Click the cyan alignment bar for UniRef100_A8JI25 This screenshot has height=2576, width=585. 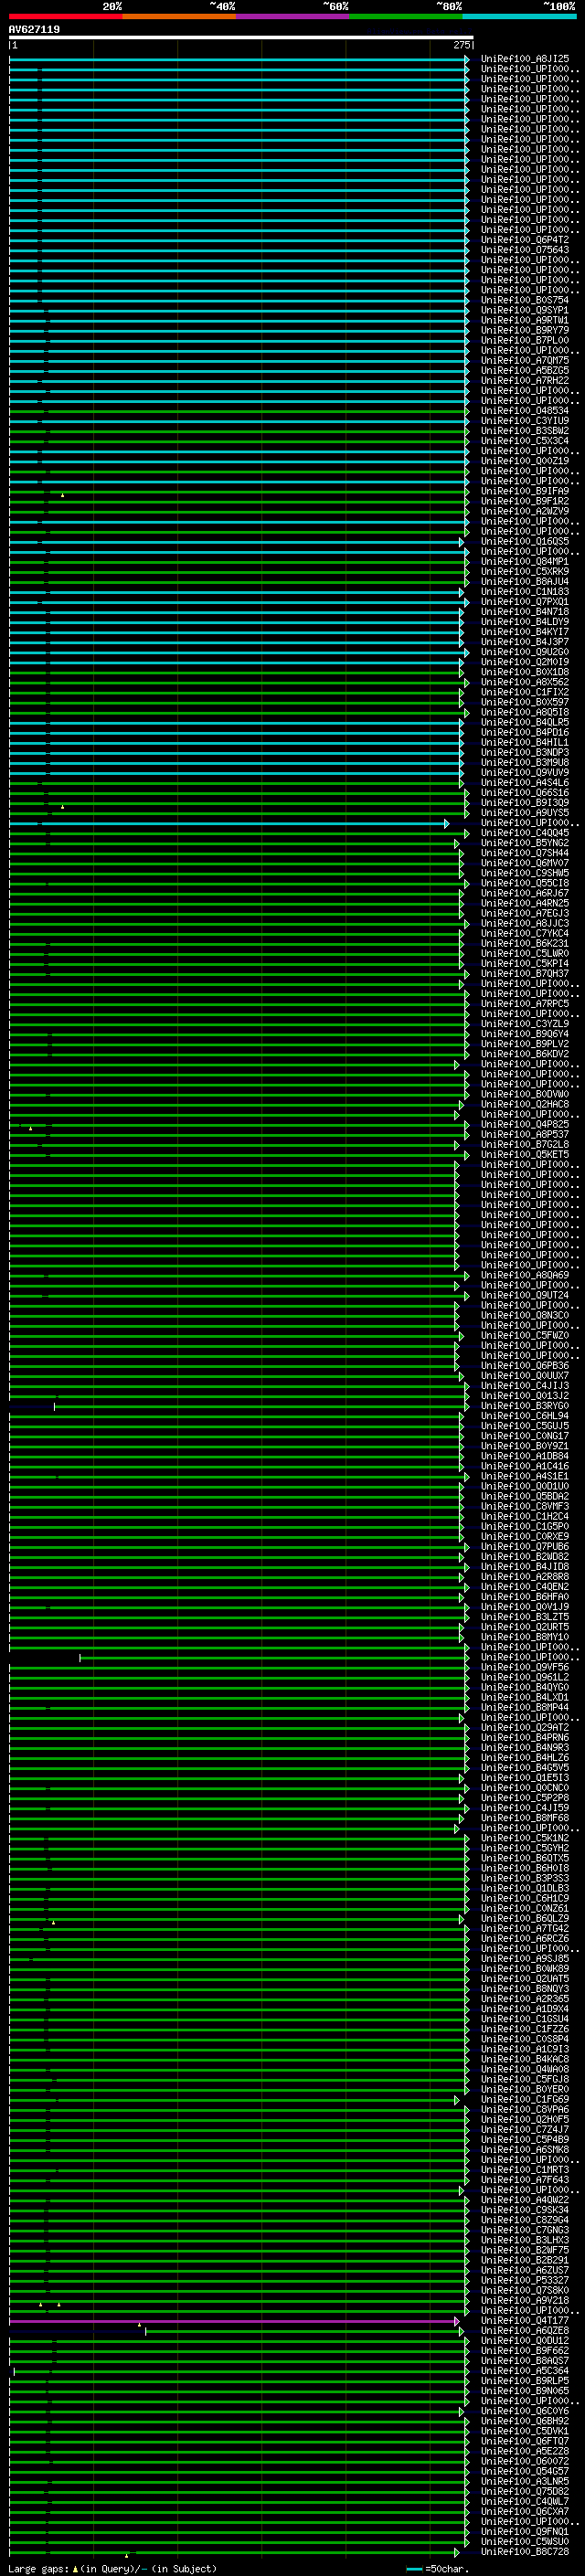click(x=238, y=59)
